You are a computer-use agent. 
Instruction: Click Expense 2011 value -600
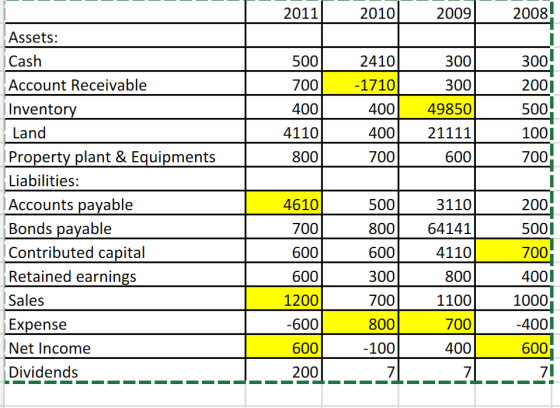pos(284,323)
